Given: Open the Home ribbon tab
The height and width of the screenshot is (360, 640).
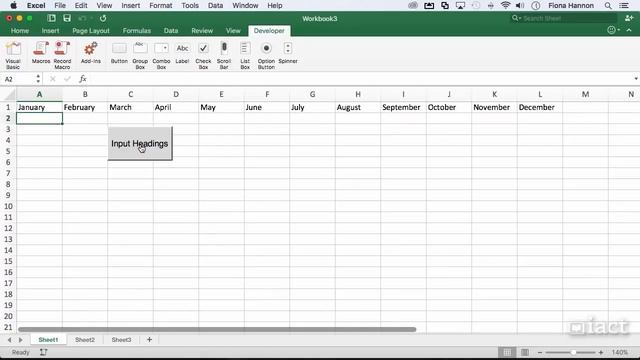Looking at the screenshot, I should (x=20, y=31).
